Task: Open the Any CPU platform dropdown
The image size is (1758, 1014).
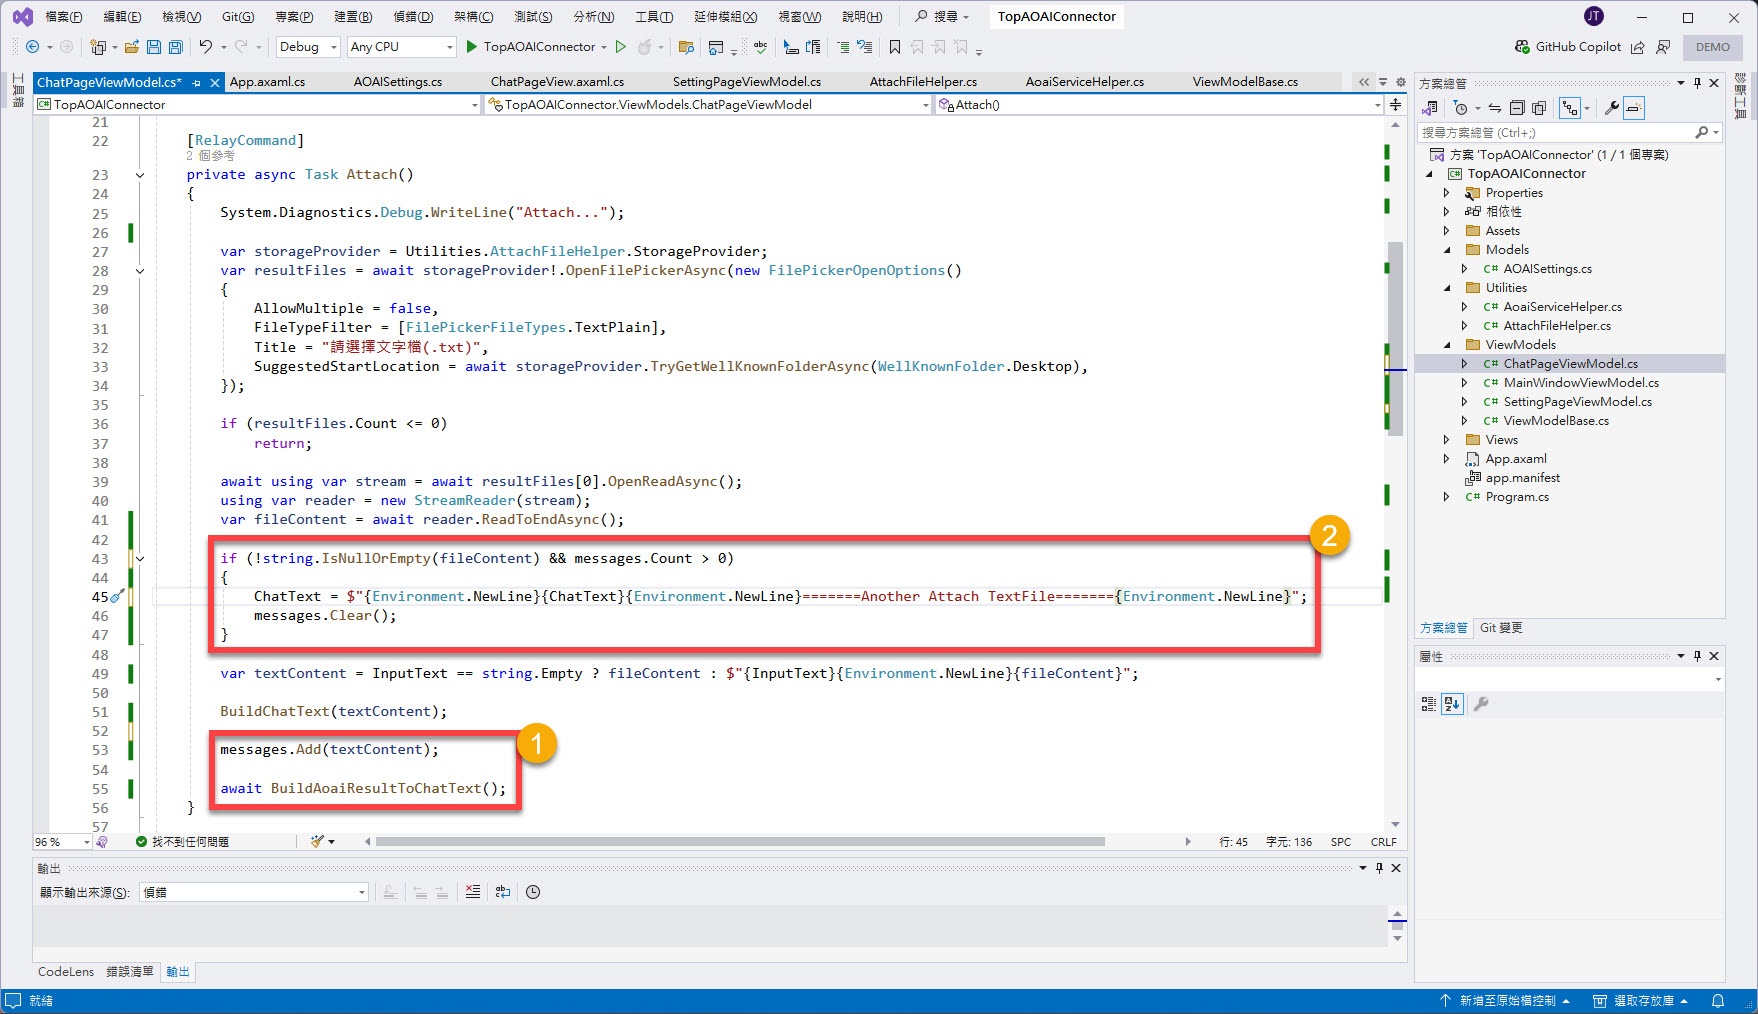Action: (x=402, y=47)
